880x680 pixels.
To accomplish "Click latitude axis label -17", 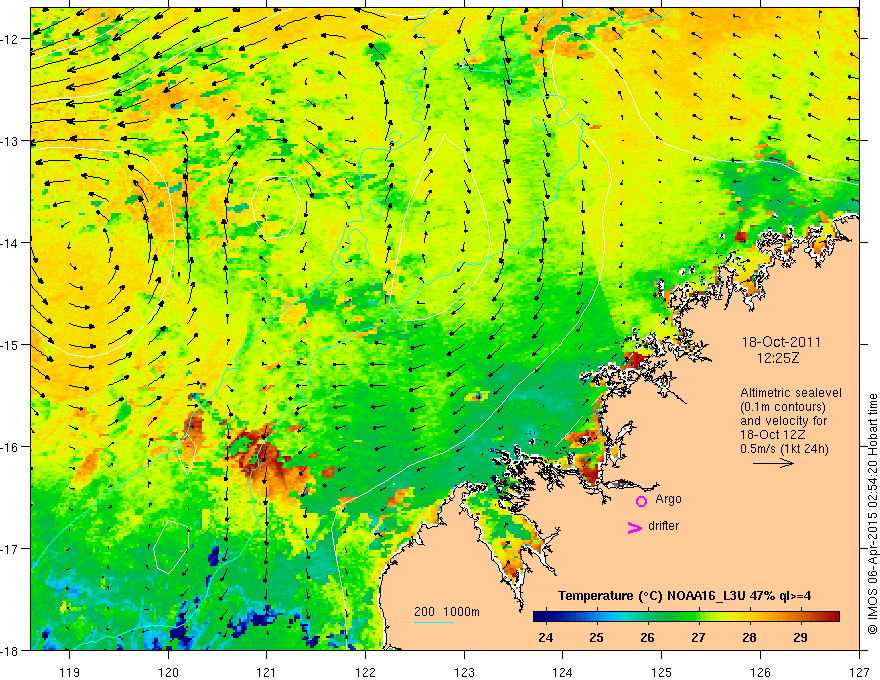I will click(x=10, y=549).
